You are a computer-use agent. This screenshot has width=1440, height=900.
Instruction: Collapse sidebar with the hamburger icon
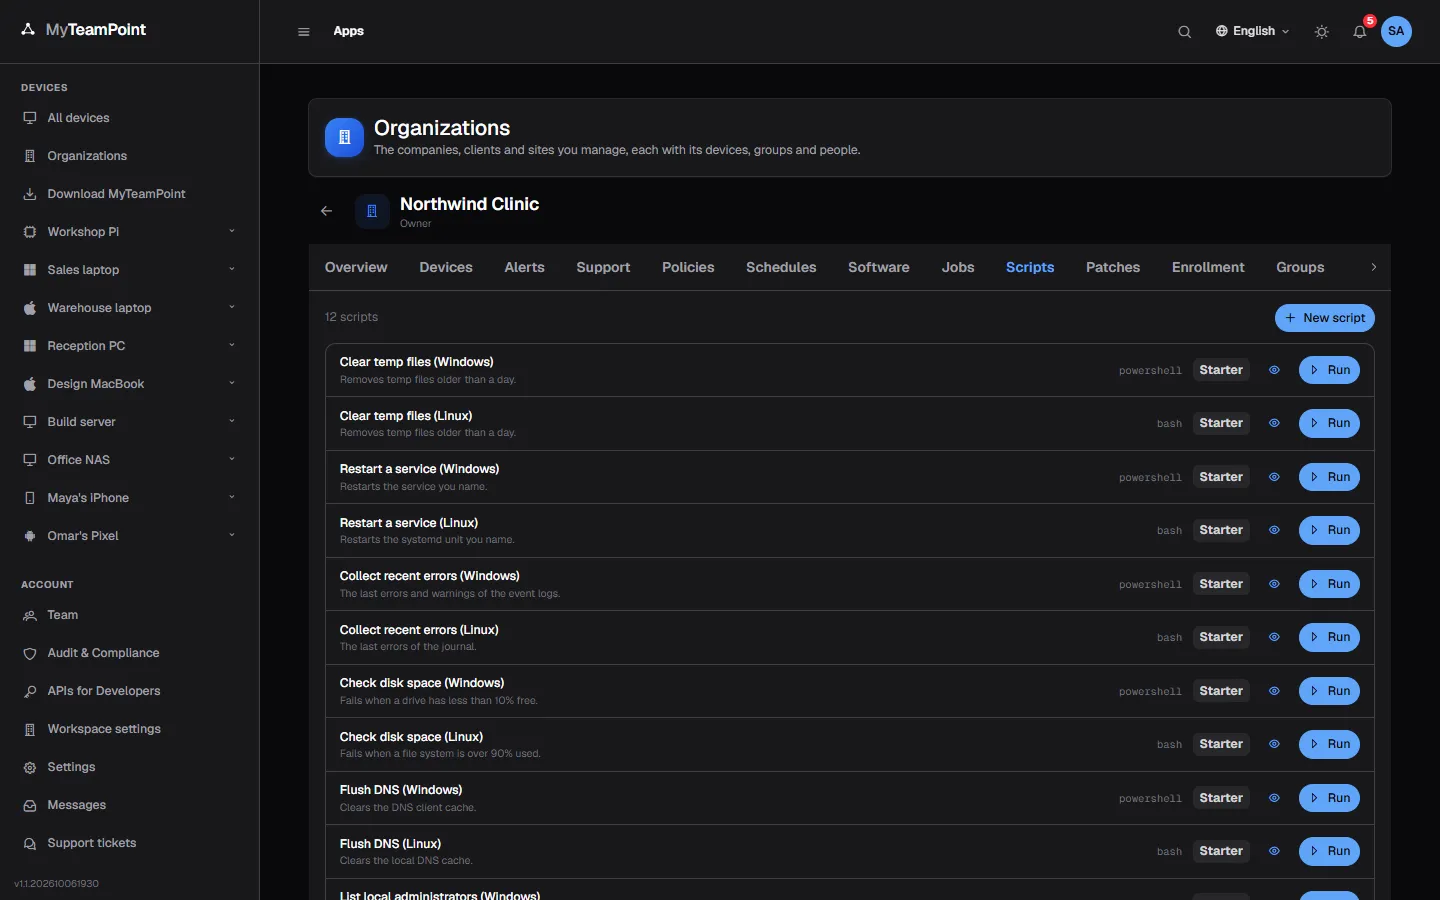coord(304,31)
